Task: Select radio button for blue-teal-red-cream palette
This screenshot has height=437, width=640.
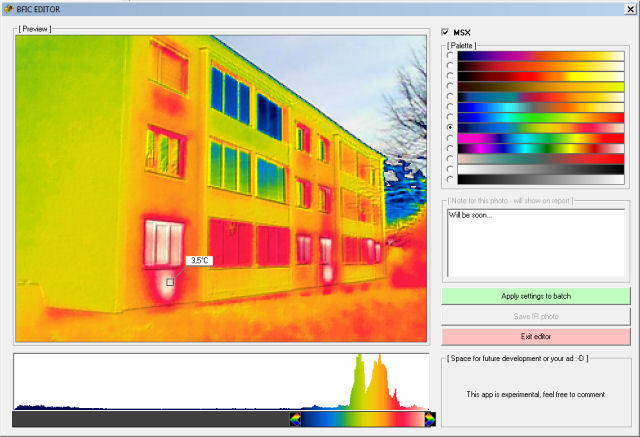Action: (450, 97)
